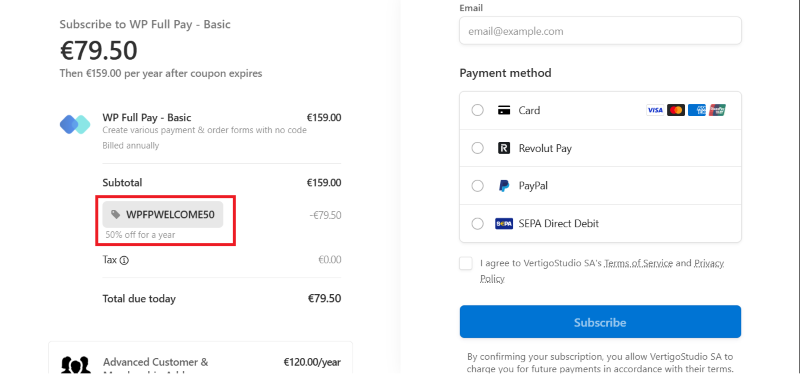This screenshot has height=377, width=800.
Task: Click the American Express brand icon
Action: 696,110
